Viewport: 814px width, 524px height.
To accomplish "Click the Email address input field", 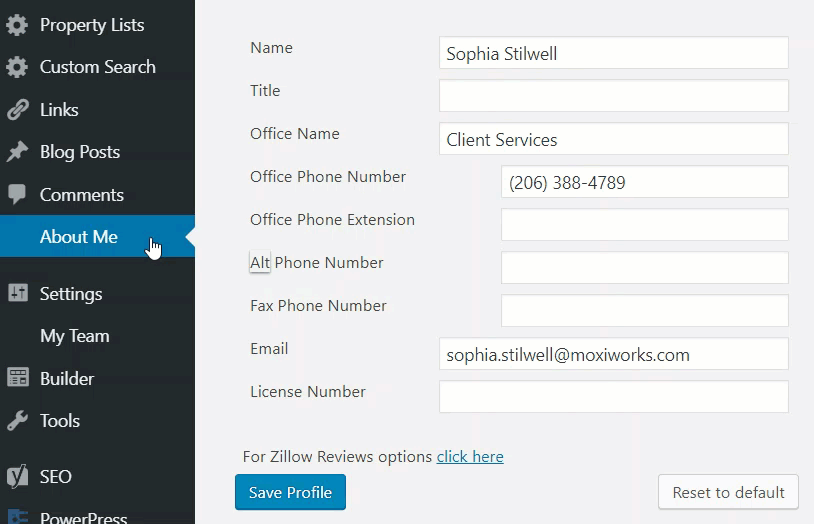I will [613, 354].
